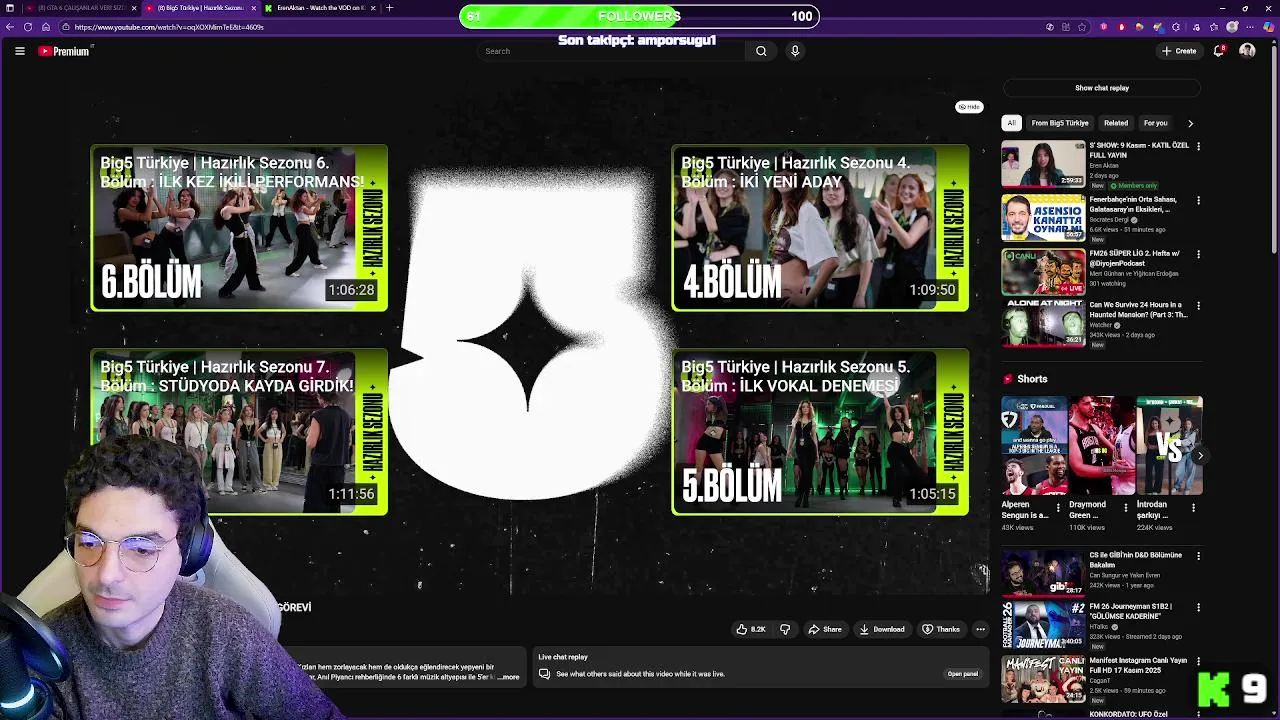
Task: Open browser extensions puzzle icon
Action: point(1175,27)
